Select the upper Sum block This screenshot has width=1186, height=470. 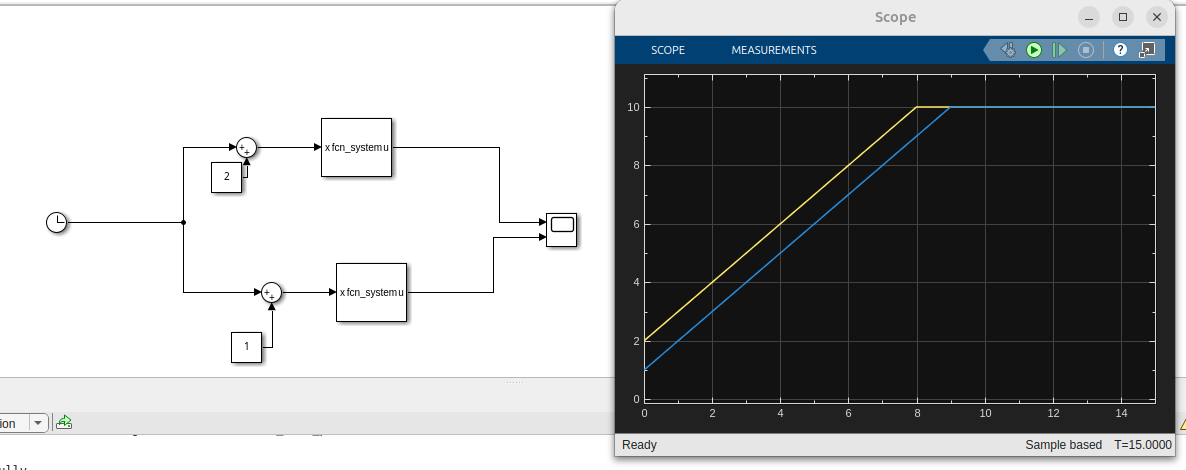[246, 148]
